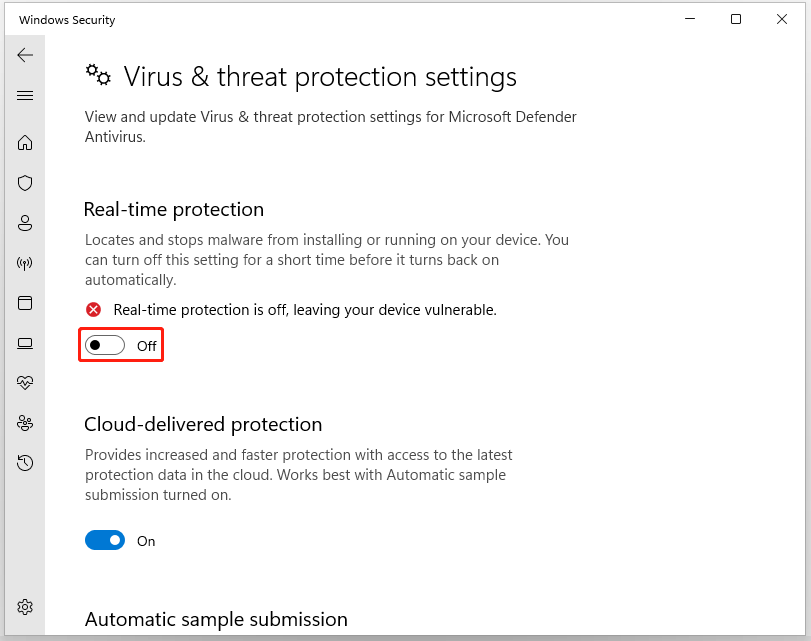
Task: Expand the navigation hamburger menu
Action: pos(25,95)
